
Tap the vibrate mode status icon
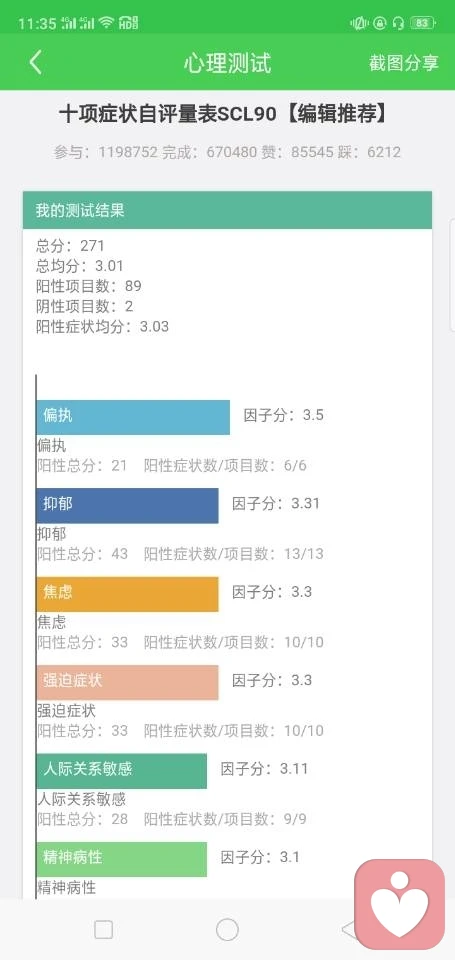click(x=359, y=23)
